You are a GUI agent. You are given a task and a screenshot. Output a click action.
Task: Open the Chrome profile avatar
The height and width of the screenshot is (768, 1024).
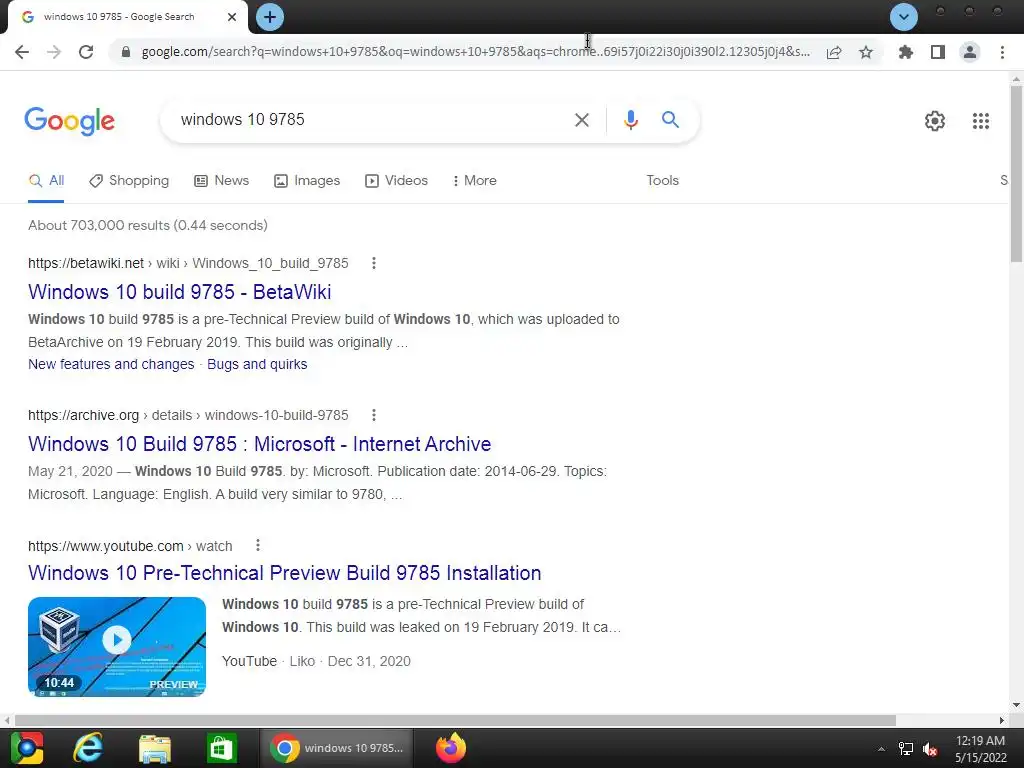[970, 52]
